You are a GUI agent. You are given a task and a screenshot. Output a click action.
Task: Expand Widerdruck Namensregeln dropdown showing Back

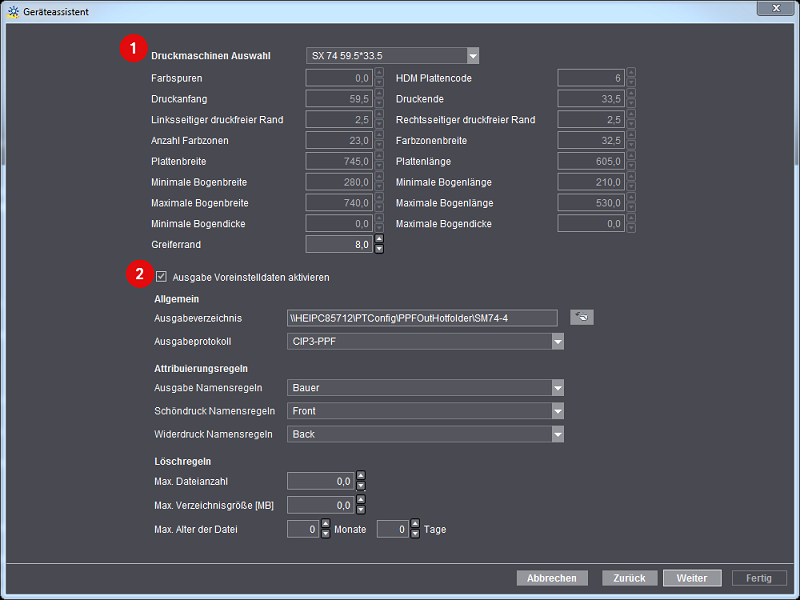pyautogui.click(x=557, y=434)
